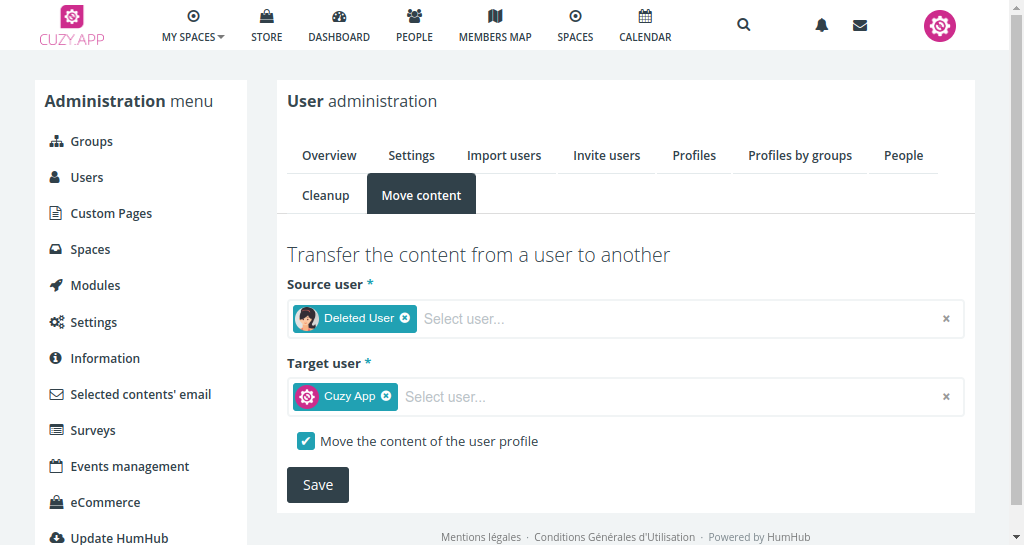The width and height of the screenshot is (1024, 545).
Task: Clear the Source user selection field
Action: pos(946,319)
